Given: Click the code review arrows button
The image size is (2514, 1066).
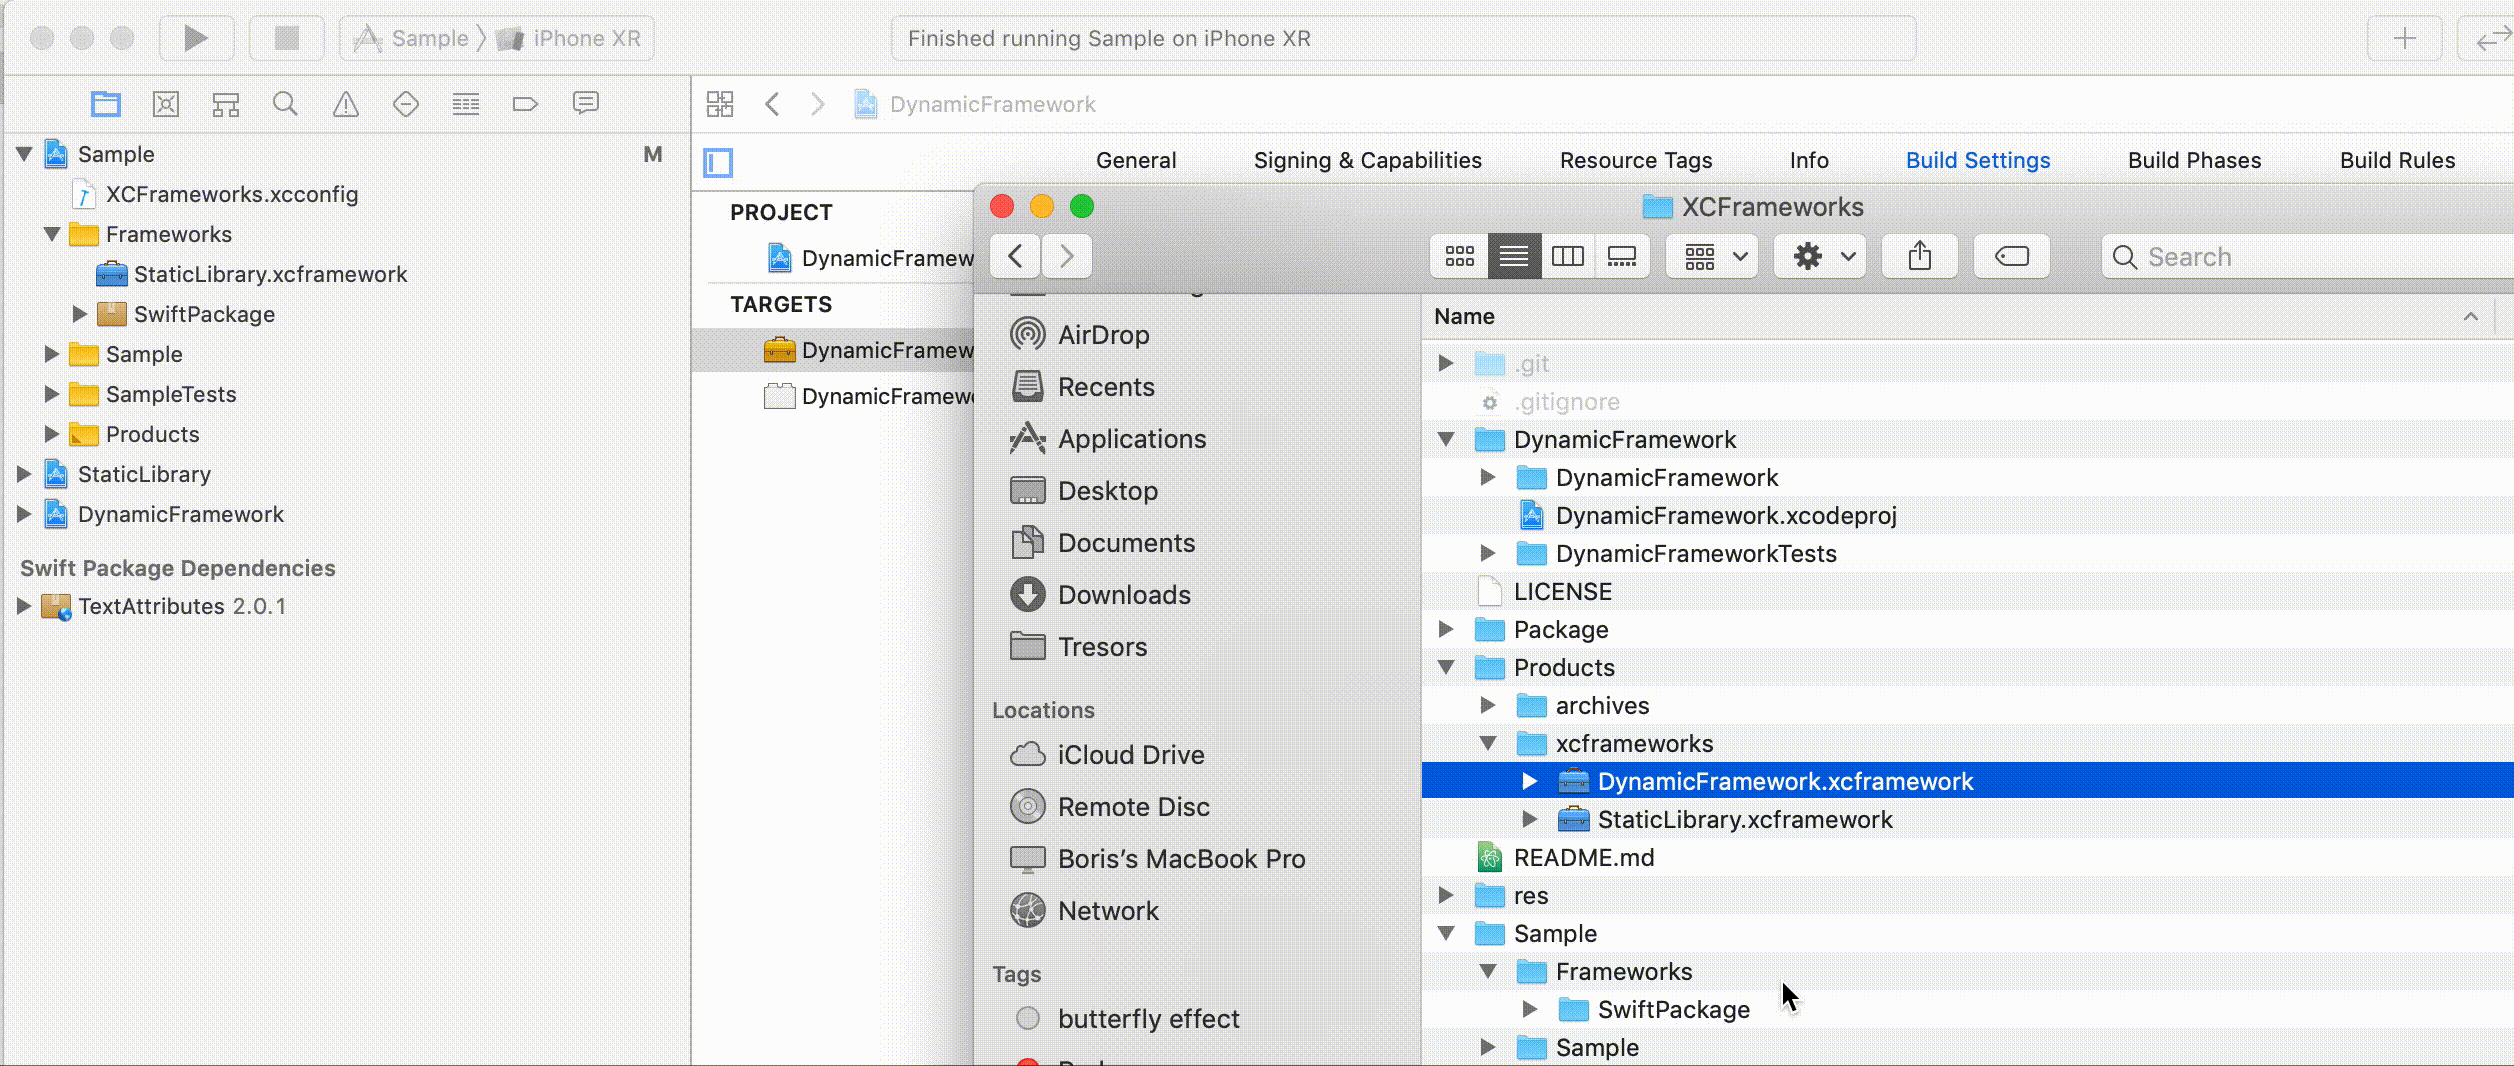Looking at the screenshot, I should (x=2488, y=39).
